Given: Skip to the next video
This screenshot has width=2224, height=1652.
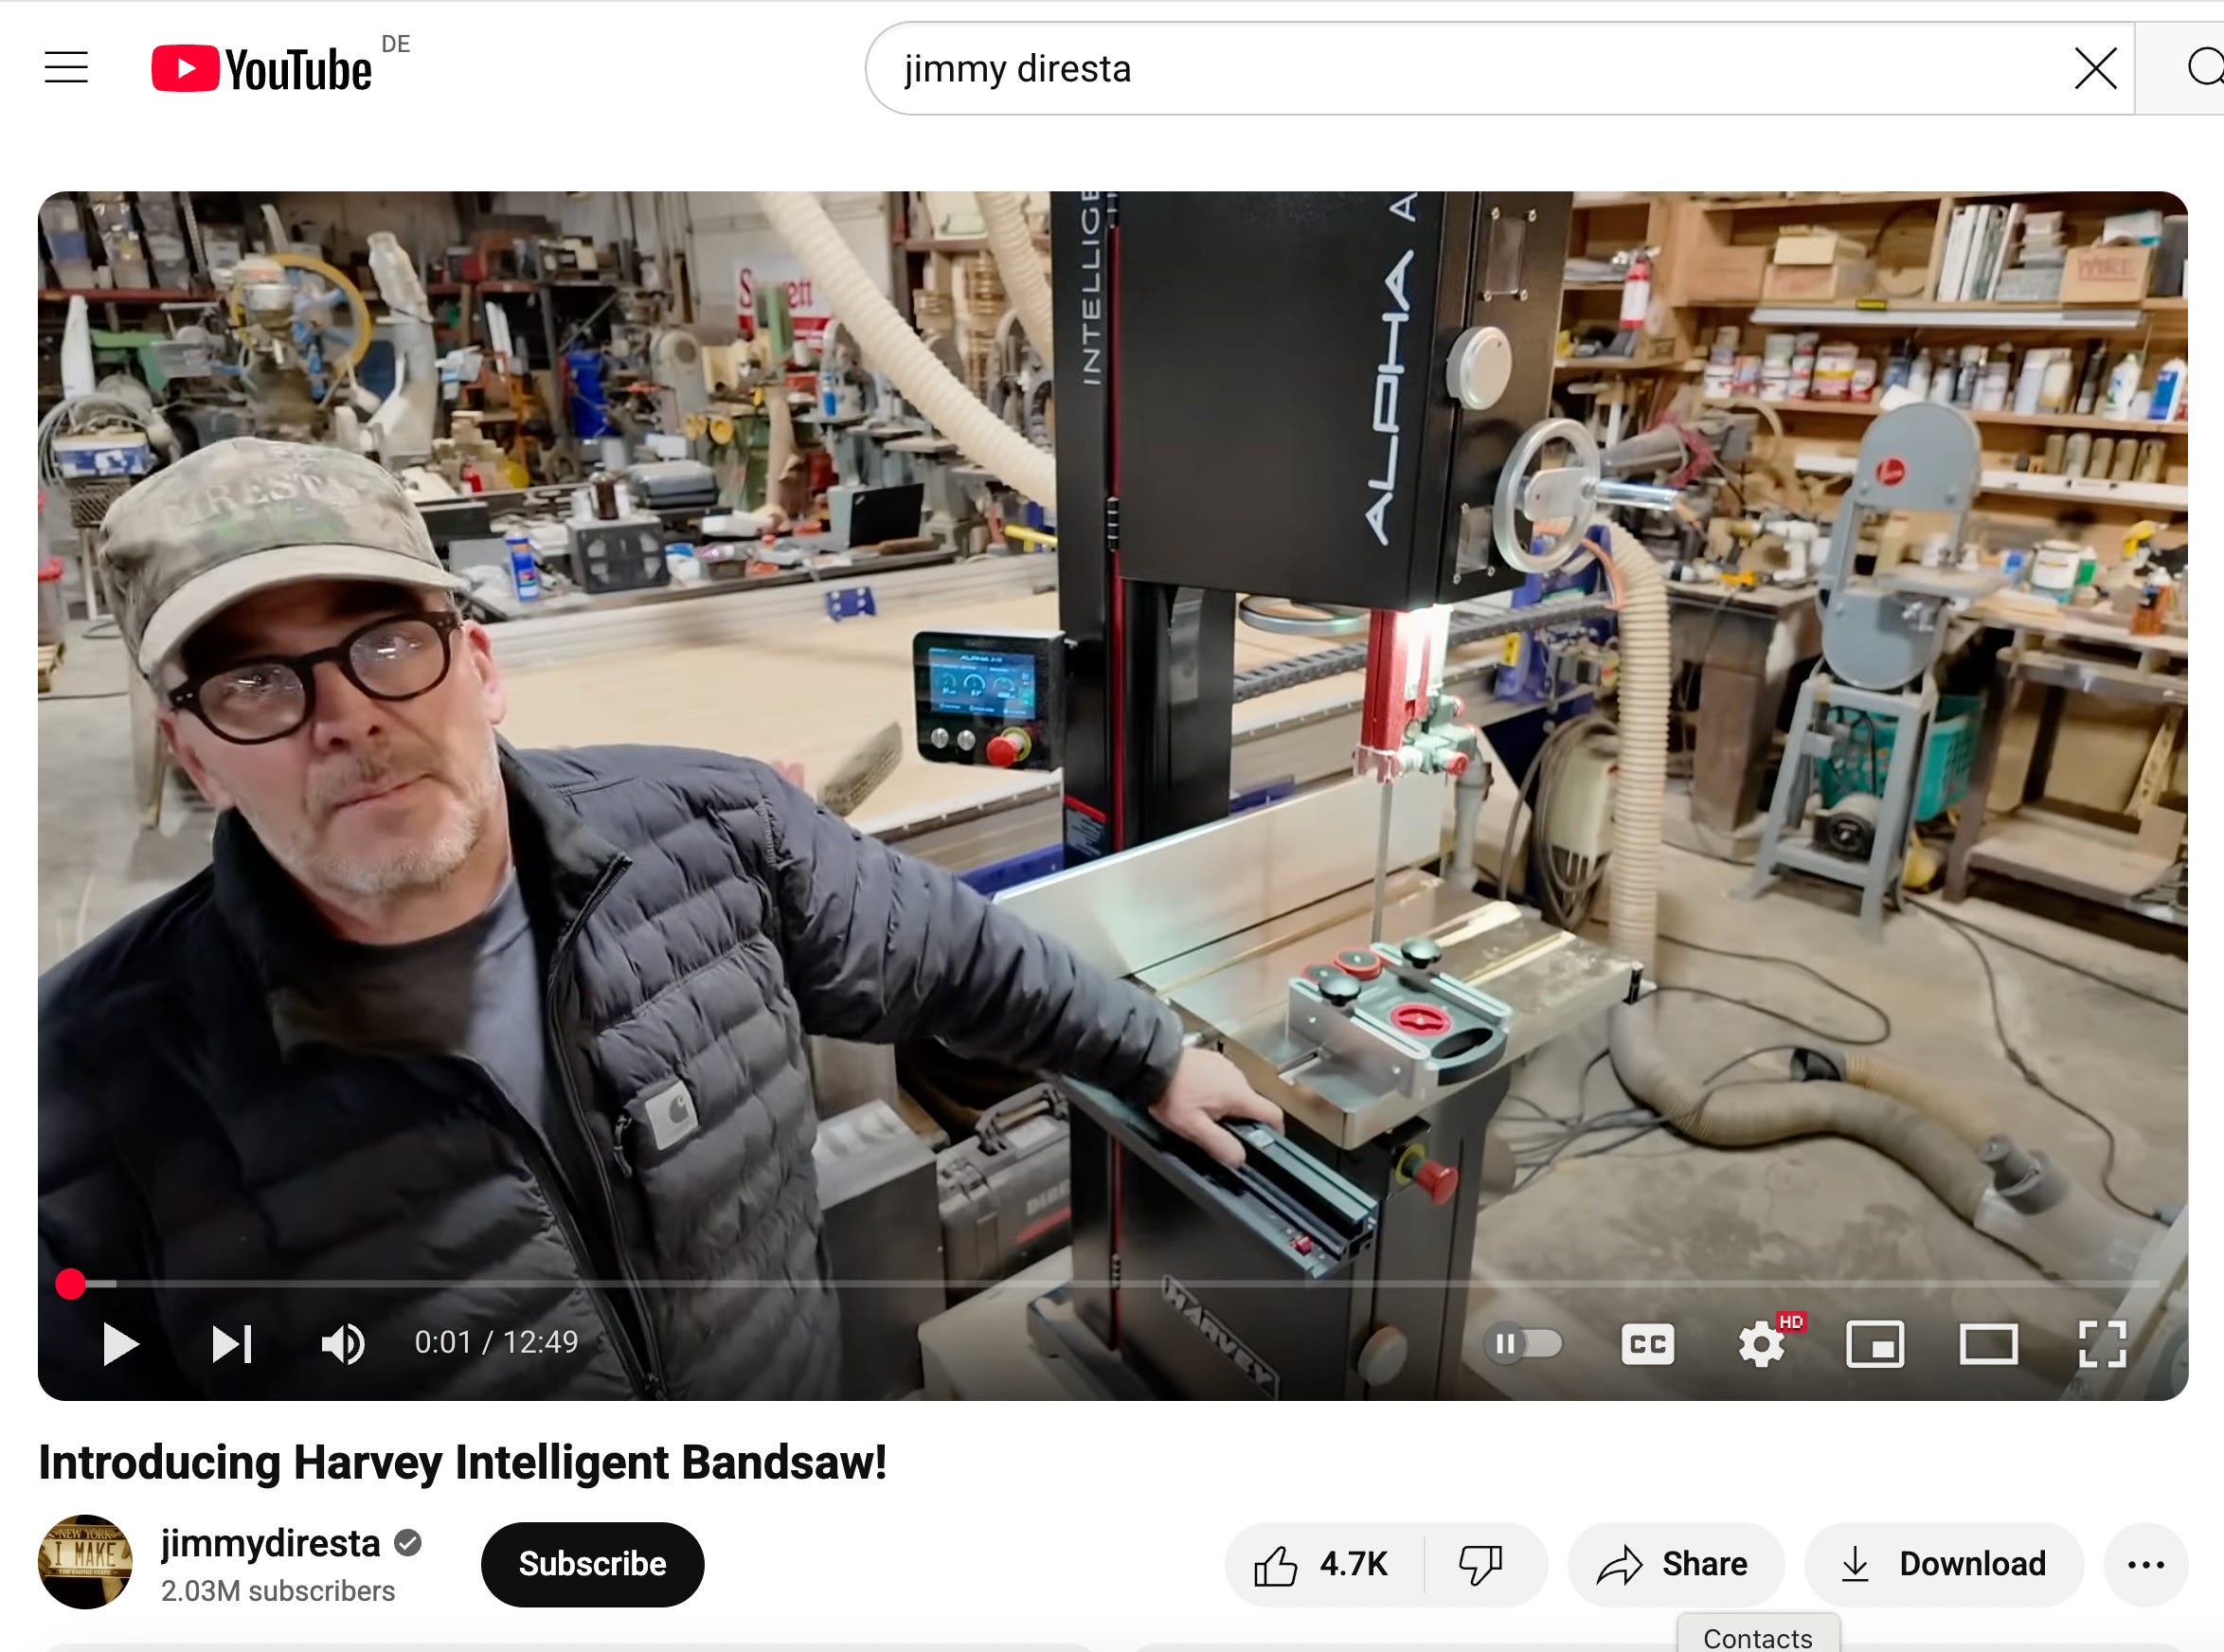Looking at the screenshot, I should coord(232,1344).
